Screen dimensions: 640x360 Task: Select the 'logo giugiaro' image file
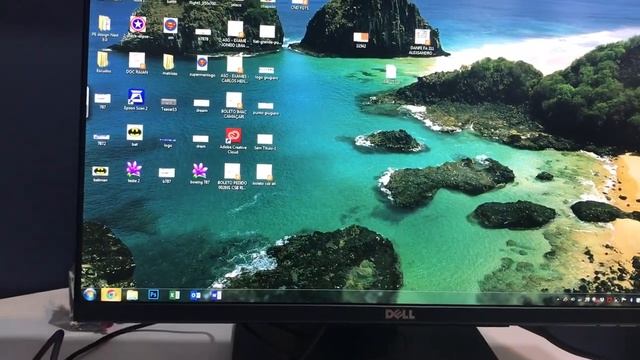point(267,73)
